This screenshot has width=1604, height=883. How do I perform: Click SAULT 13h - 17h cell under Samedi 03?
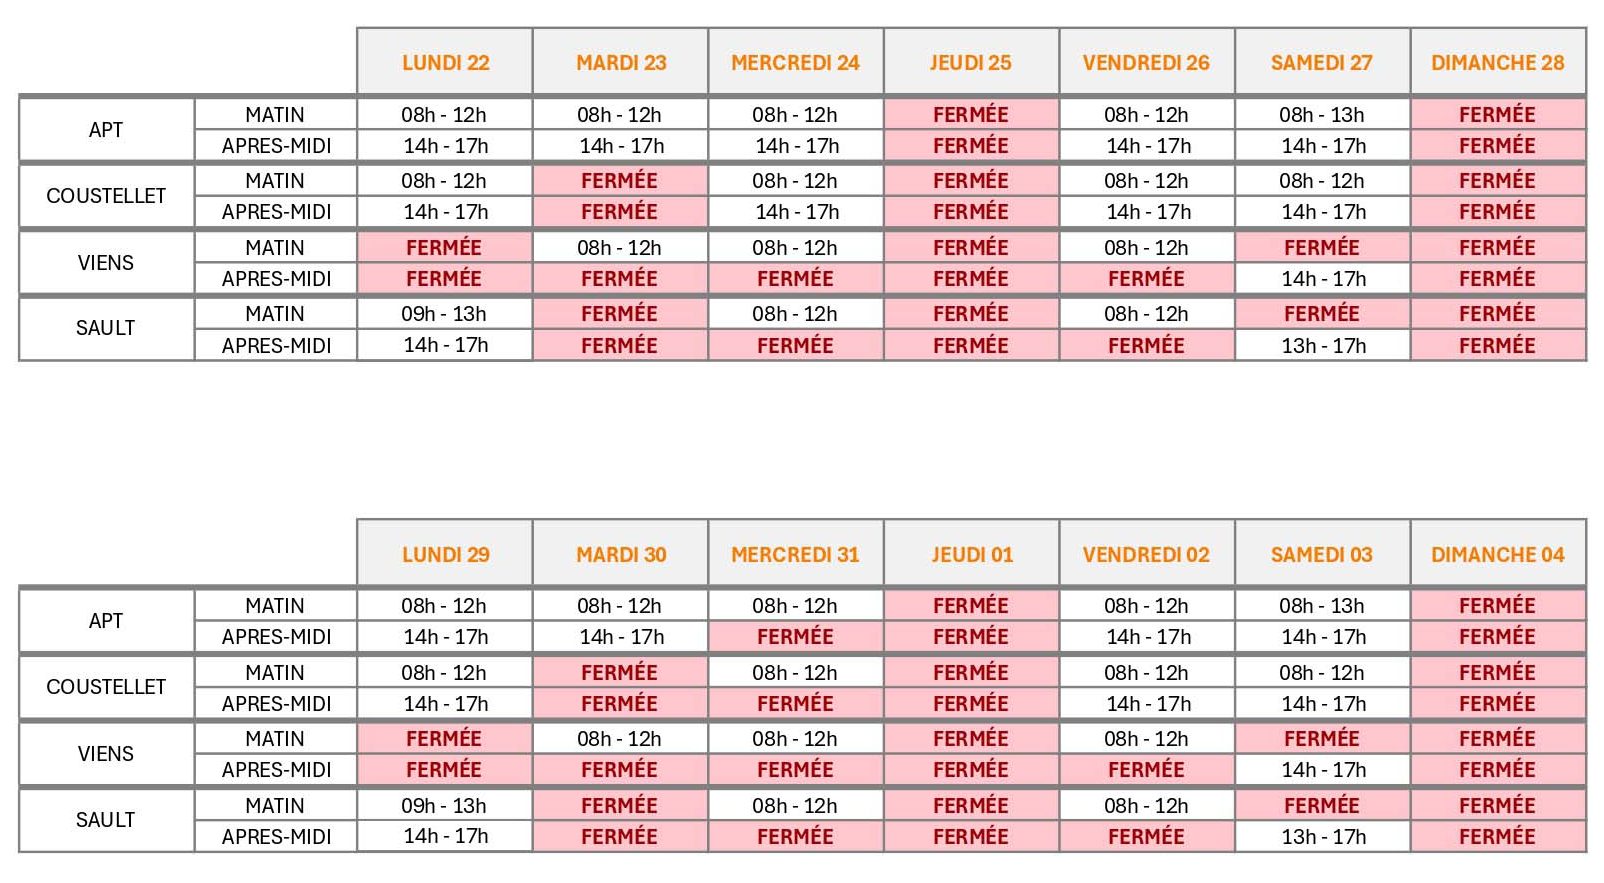(x=1323, y=837)
